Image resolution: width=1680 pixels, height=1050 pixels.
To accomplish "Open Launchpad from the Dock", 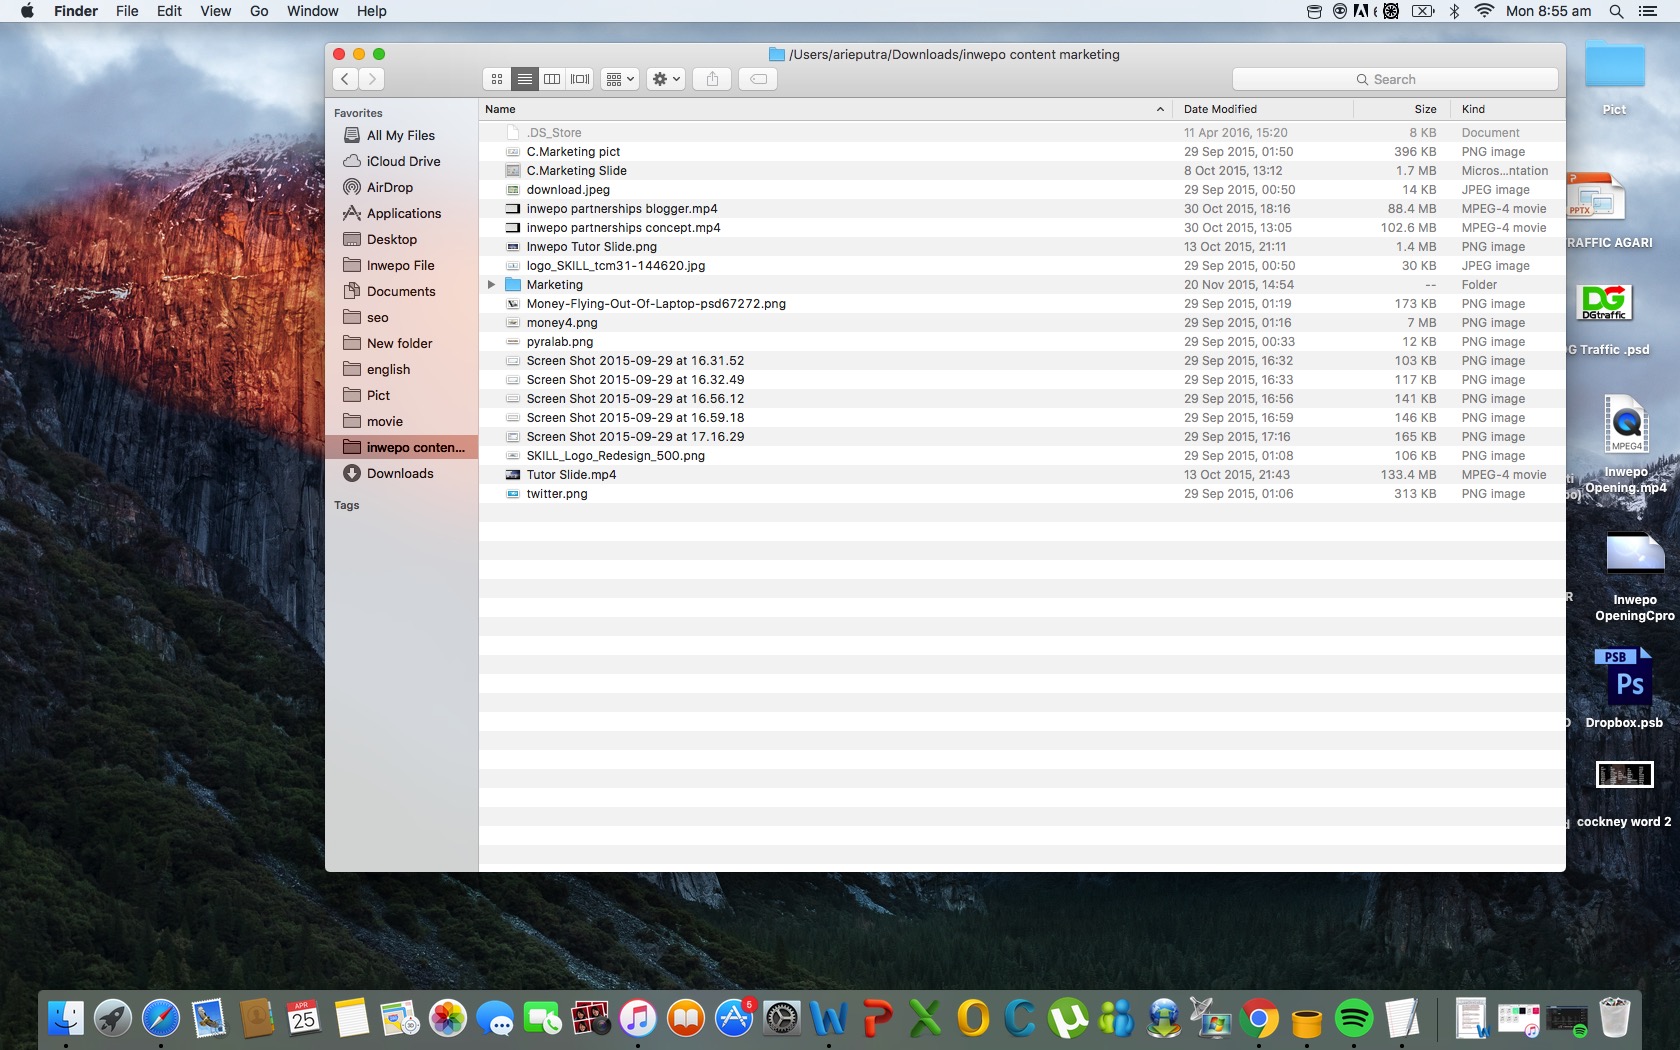I will [x=113, y=1019].
